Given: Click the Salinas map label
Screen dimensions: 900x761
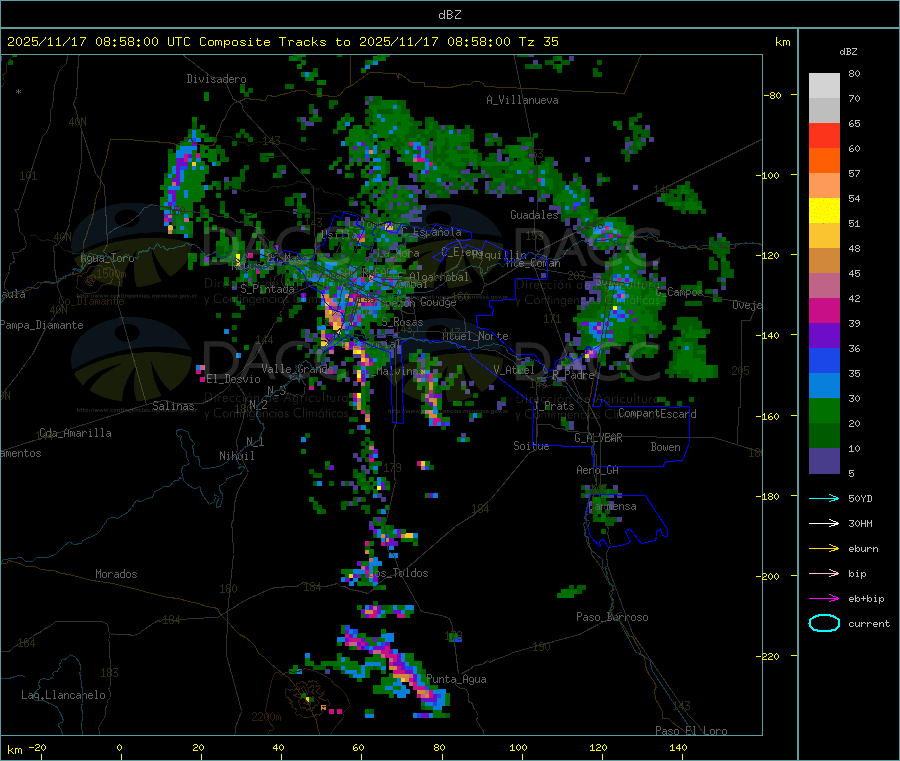Looking at the screenshot, I should pos(173,406).
